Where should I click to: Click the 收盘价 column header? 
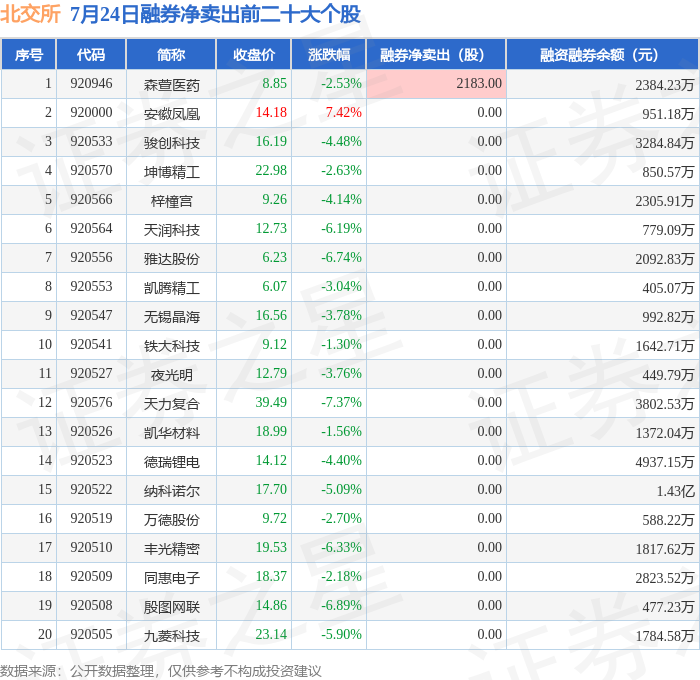[254, 54]
